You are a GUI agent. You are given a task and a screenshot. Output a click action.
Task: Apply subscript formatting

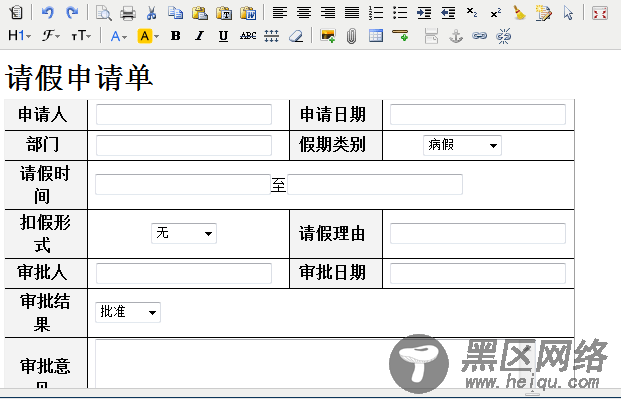[x=472, y=12]
